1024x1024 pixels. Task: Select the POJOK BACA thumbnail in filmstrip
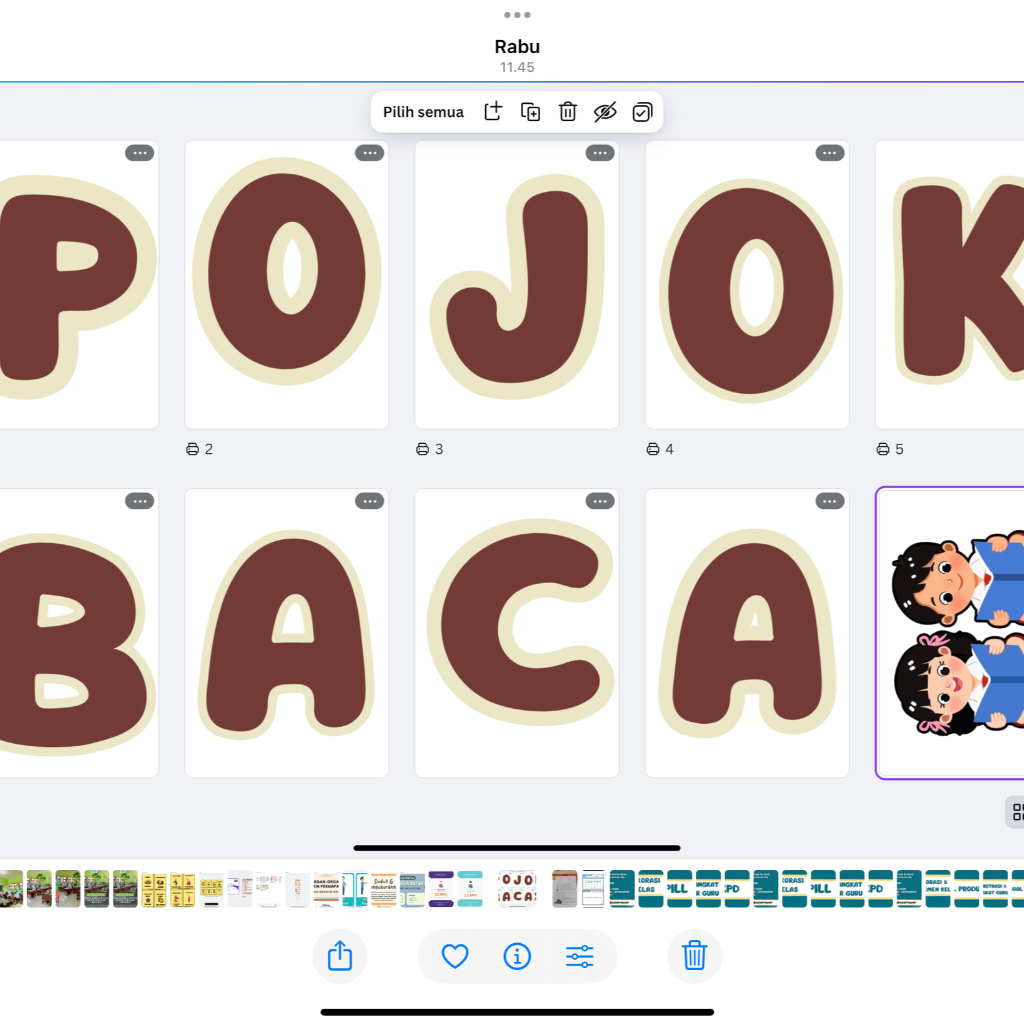(517, 888)
